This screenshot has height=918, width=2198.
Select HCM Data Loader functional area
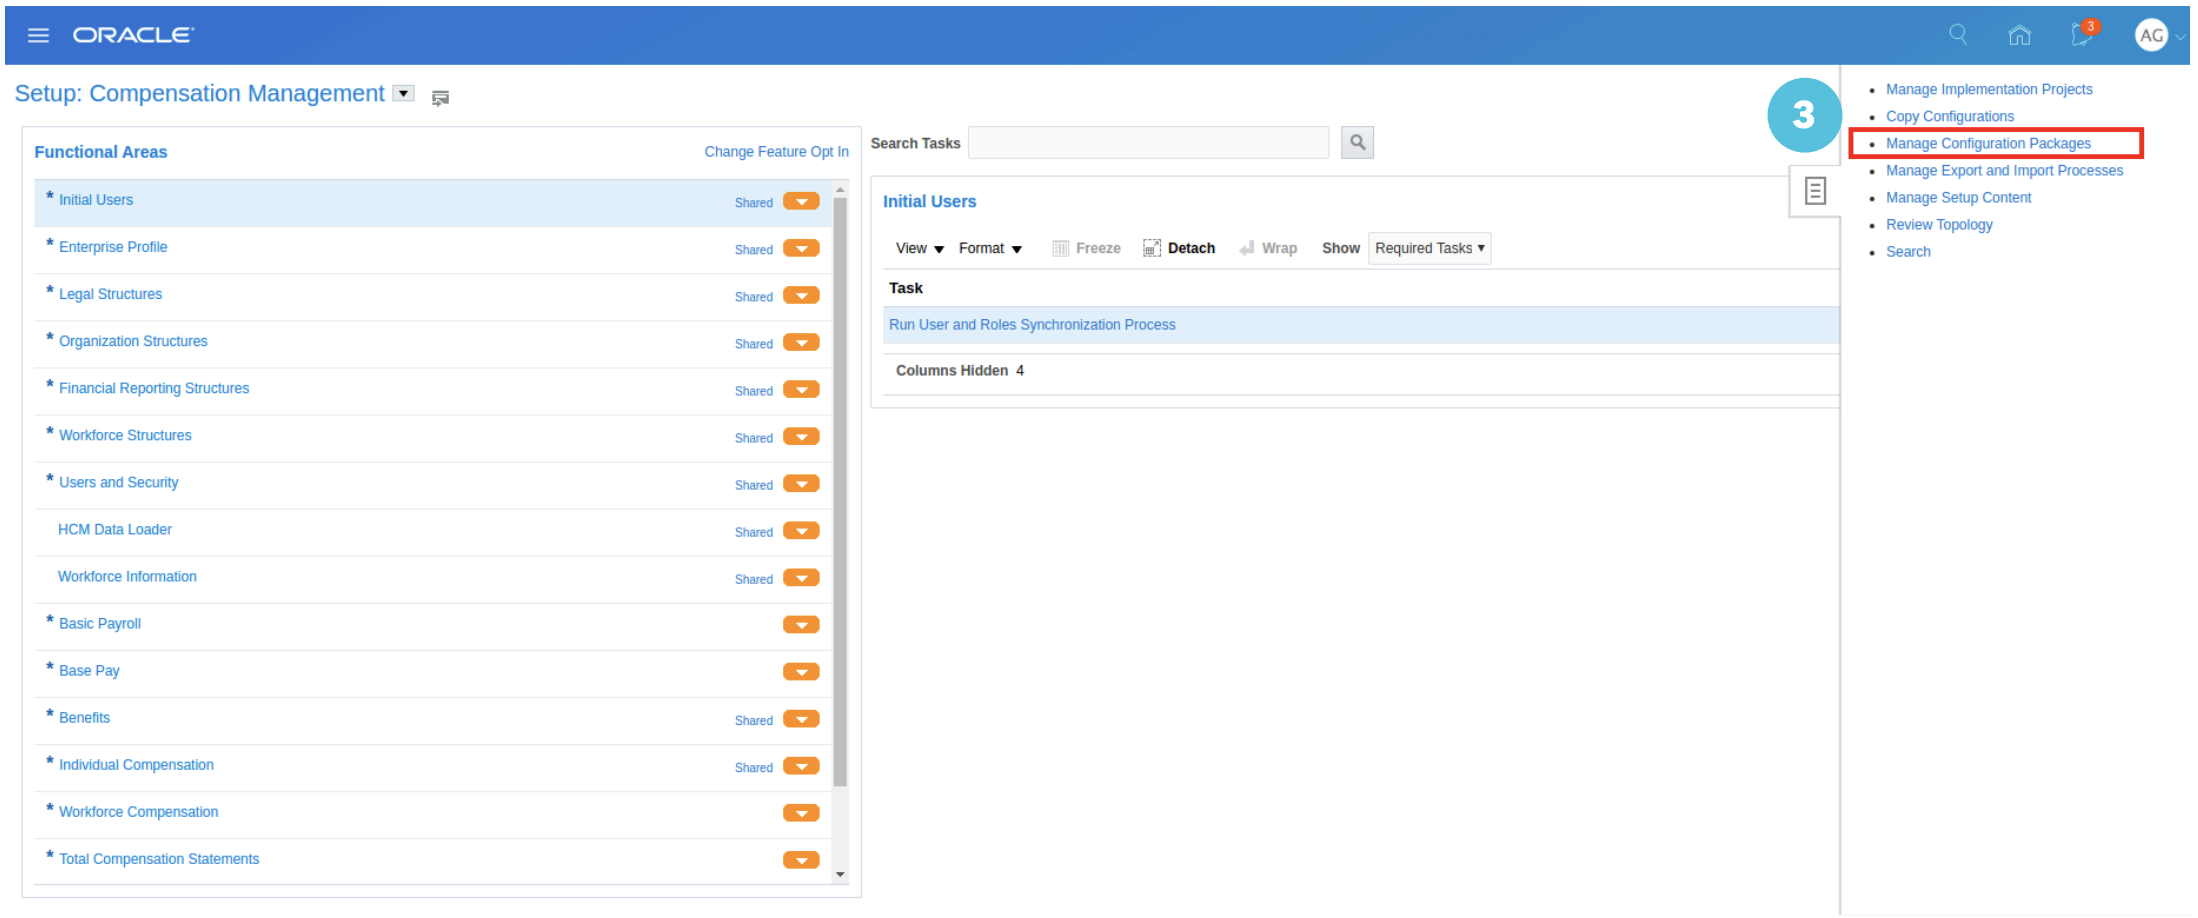[x=115, y=529]
